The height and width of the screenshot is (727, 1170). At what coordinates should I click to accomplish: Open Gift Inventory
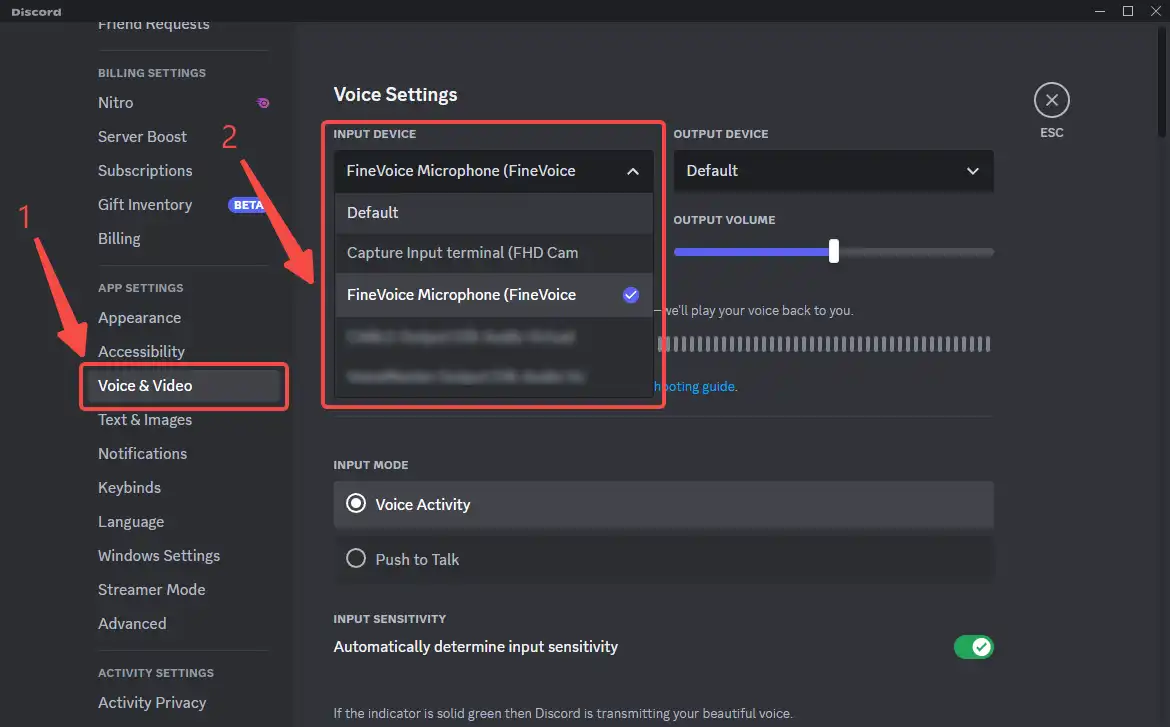click(x=145, y=205)
